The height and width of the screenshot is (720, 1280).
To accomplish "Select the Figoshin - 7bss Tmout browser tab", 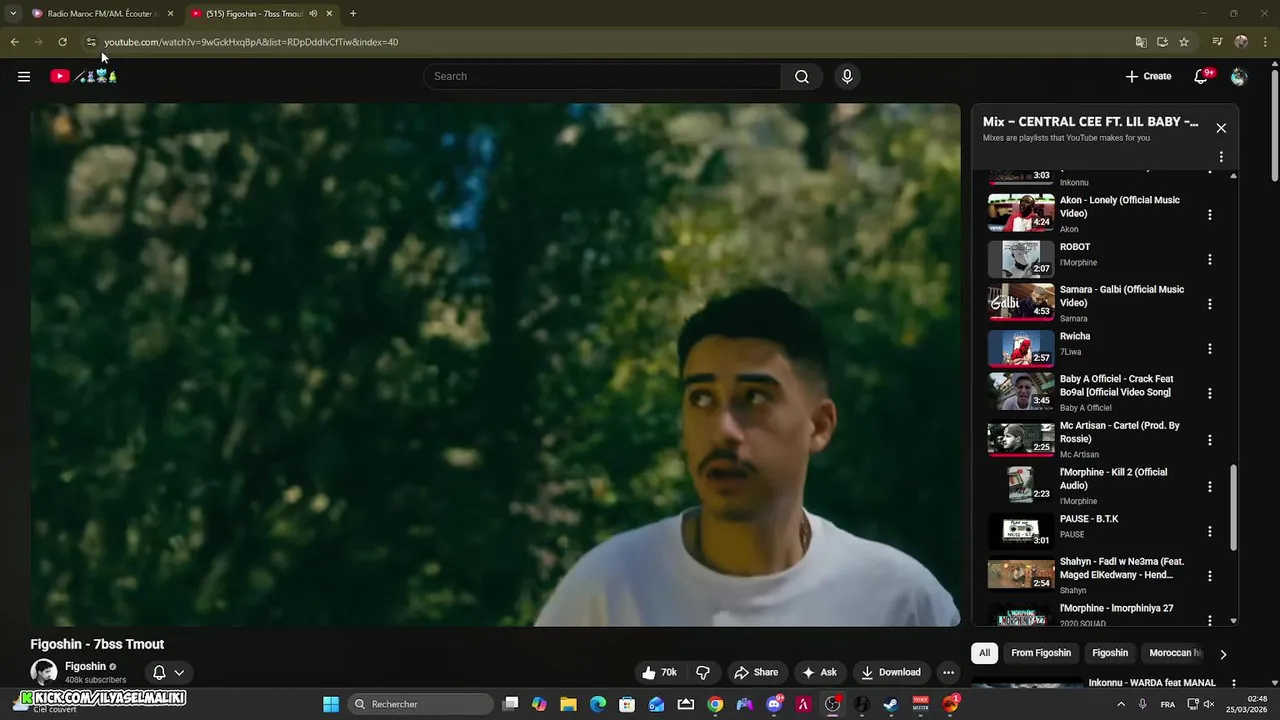I will click(x=262, y=14).
